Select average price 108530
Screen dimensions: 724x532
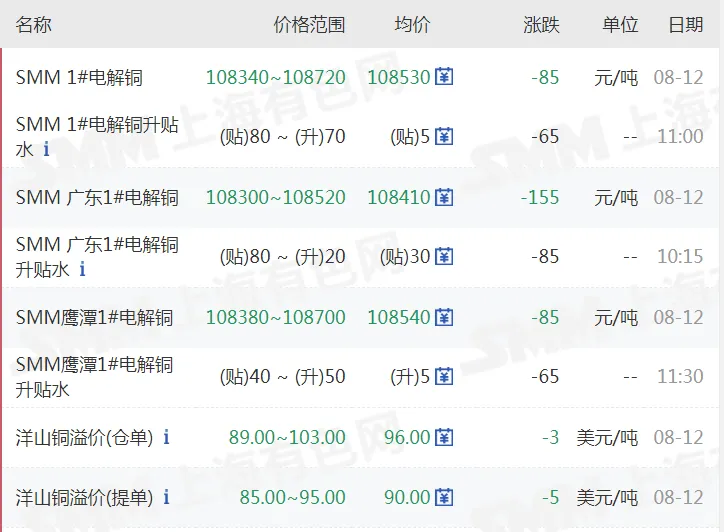coord(399,77)
